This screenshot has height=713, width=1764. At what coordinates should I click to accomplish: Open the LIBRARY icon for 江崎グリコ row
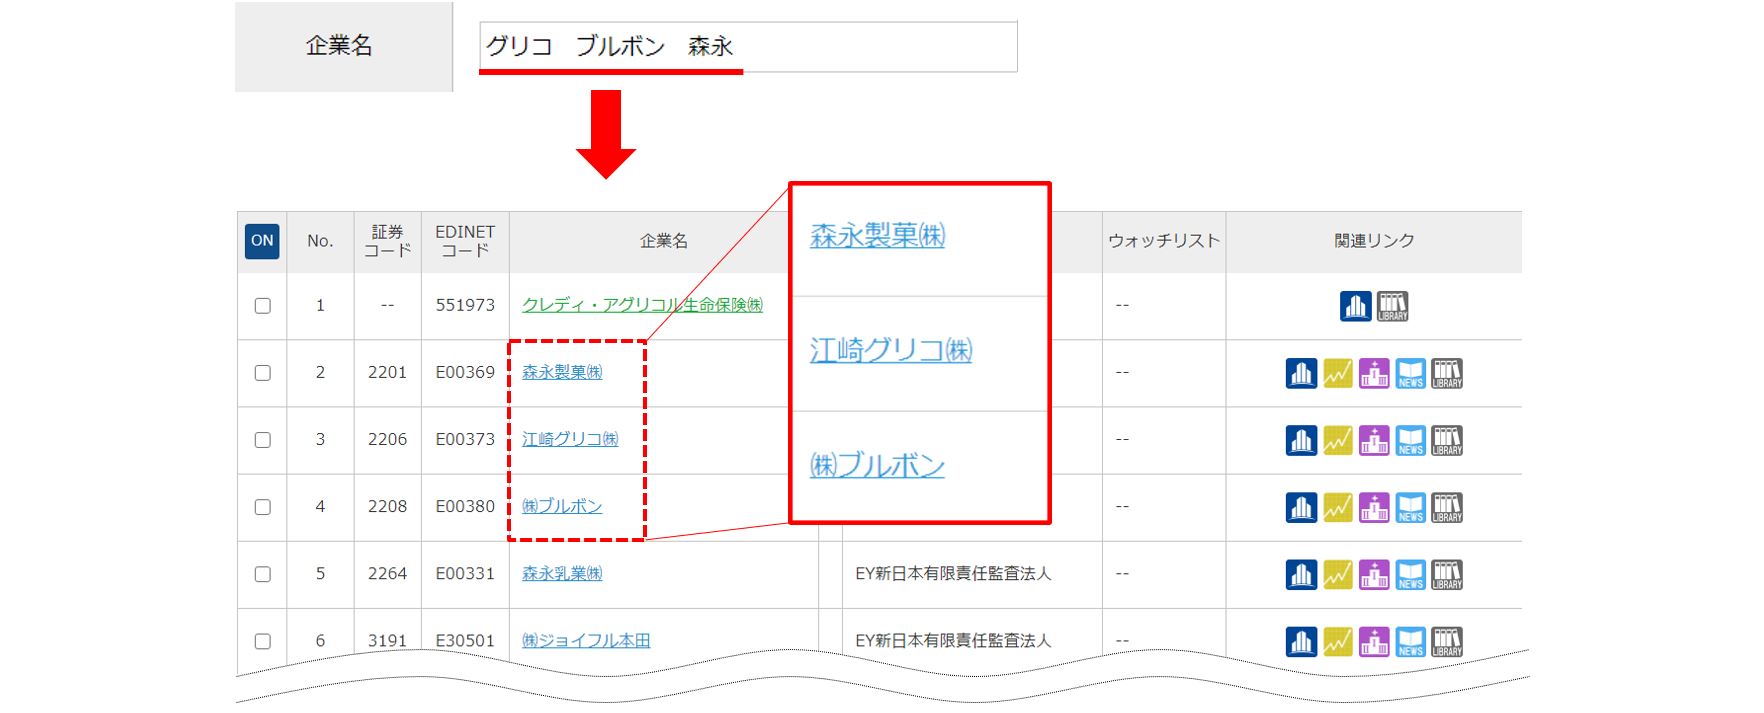(1447, 441)
